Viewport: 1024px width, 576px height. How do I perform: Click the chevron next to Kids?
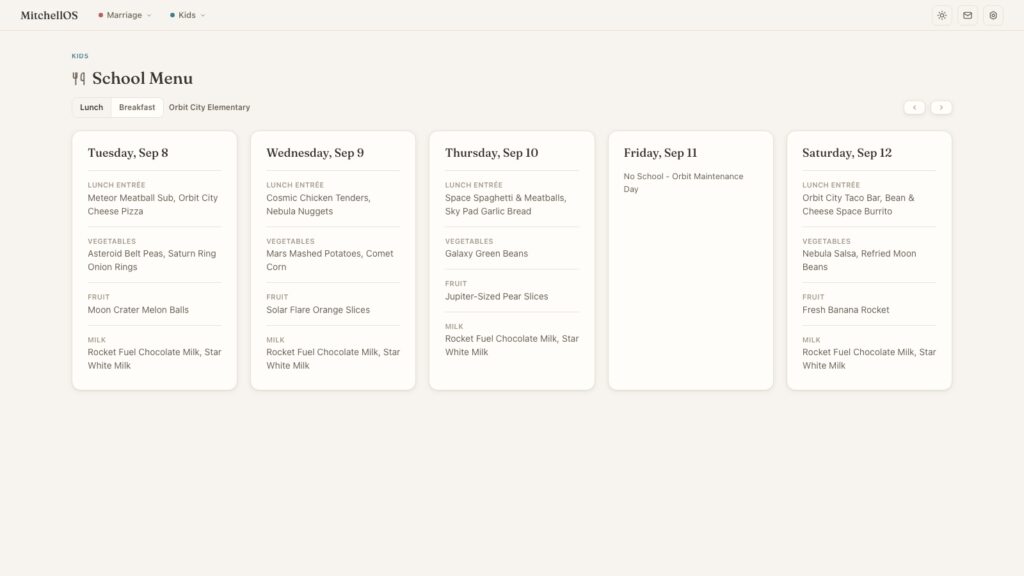202,15
